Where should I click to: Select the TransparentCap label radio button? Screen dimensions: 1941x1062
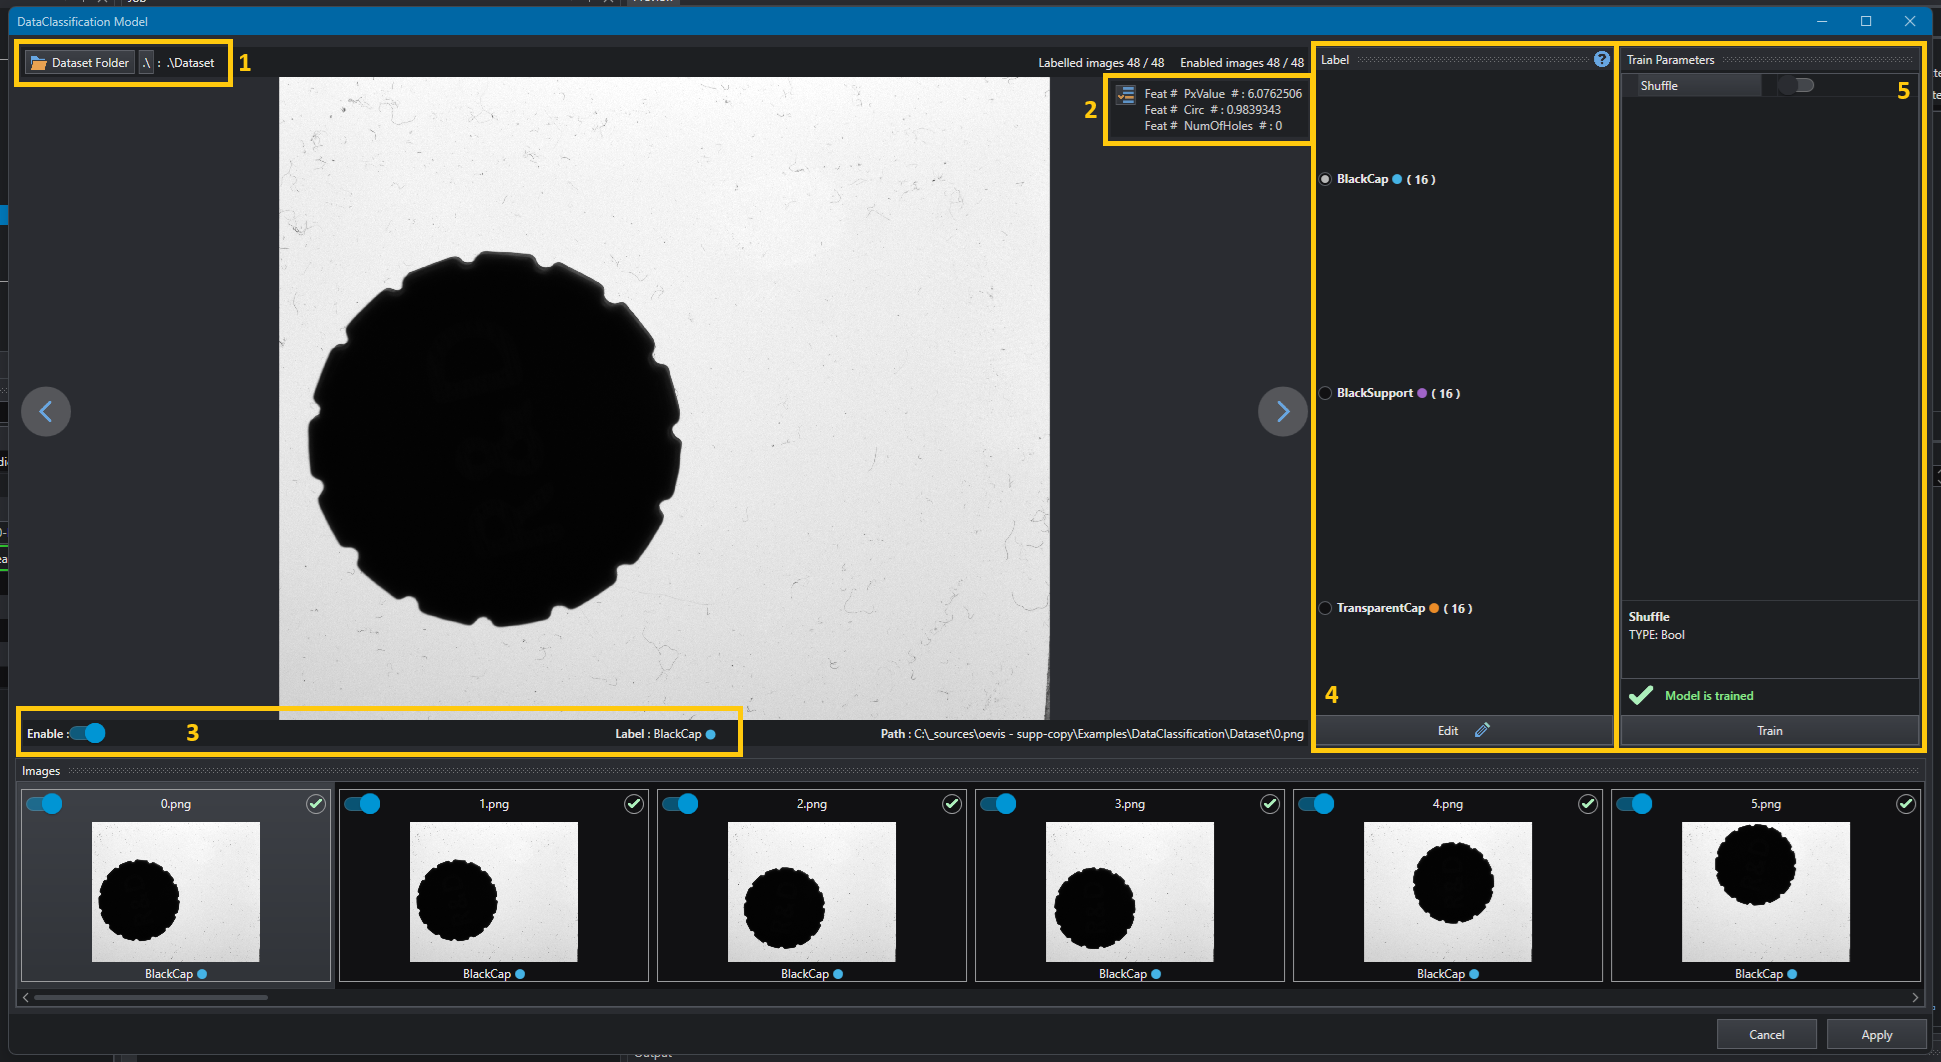click(x=1325, y=608)
